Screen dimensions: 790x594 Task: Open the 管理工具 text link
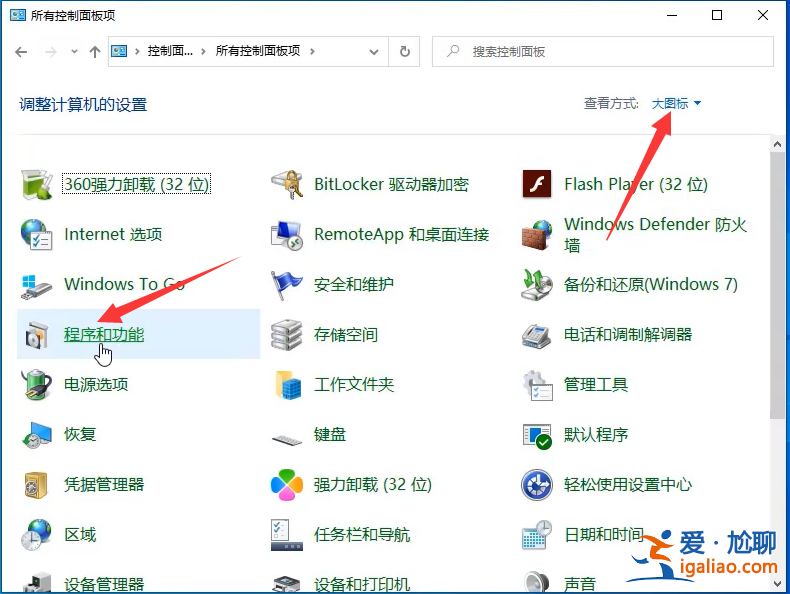pos(596,384)
